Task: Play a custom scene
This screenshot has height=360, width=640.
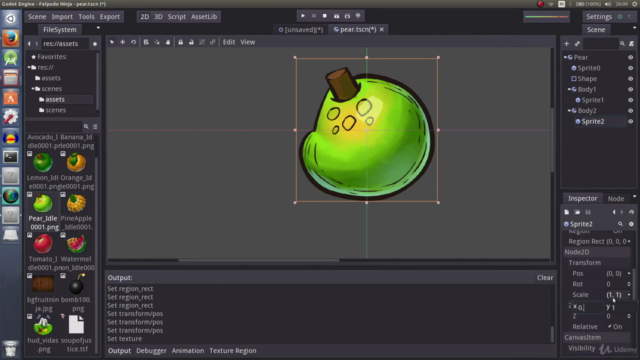Action: point(347,16)
